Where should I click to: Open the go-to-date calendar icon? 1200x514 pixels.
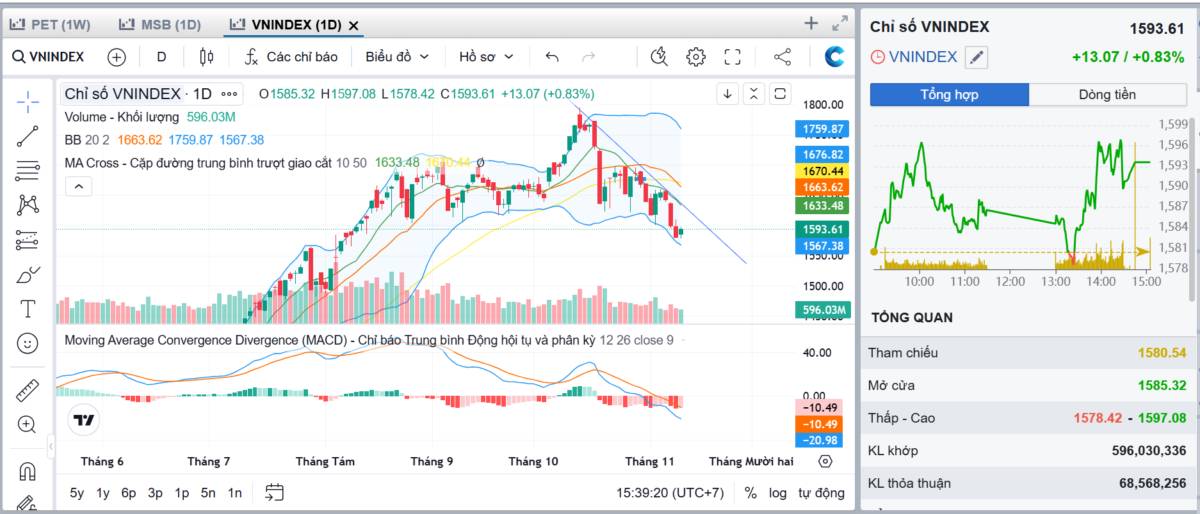[275, 492]
